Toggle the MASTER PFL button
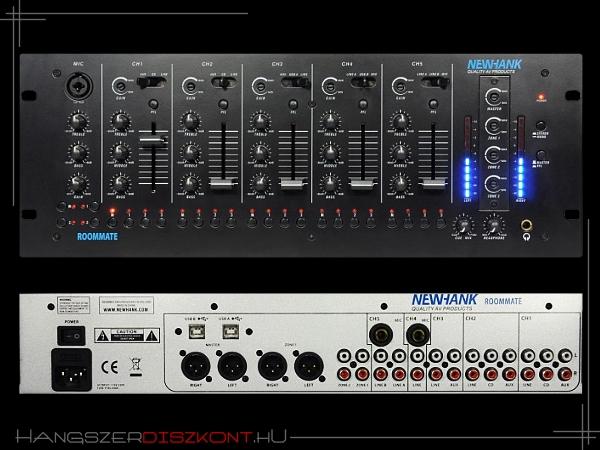600x450 pixels. coord(541,155)
